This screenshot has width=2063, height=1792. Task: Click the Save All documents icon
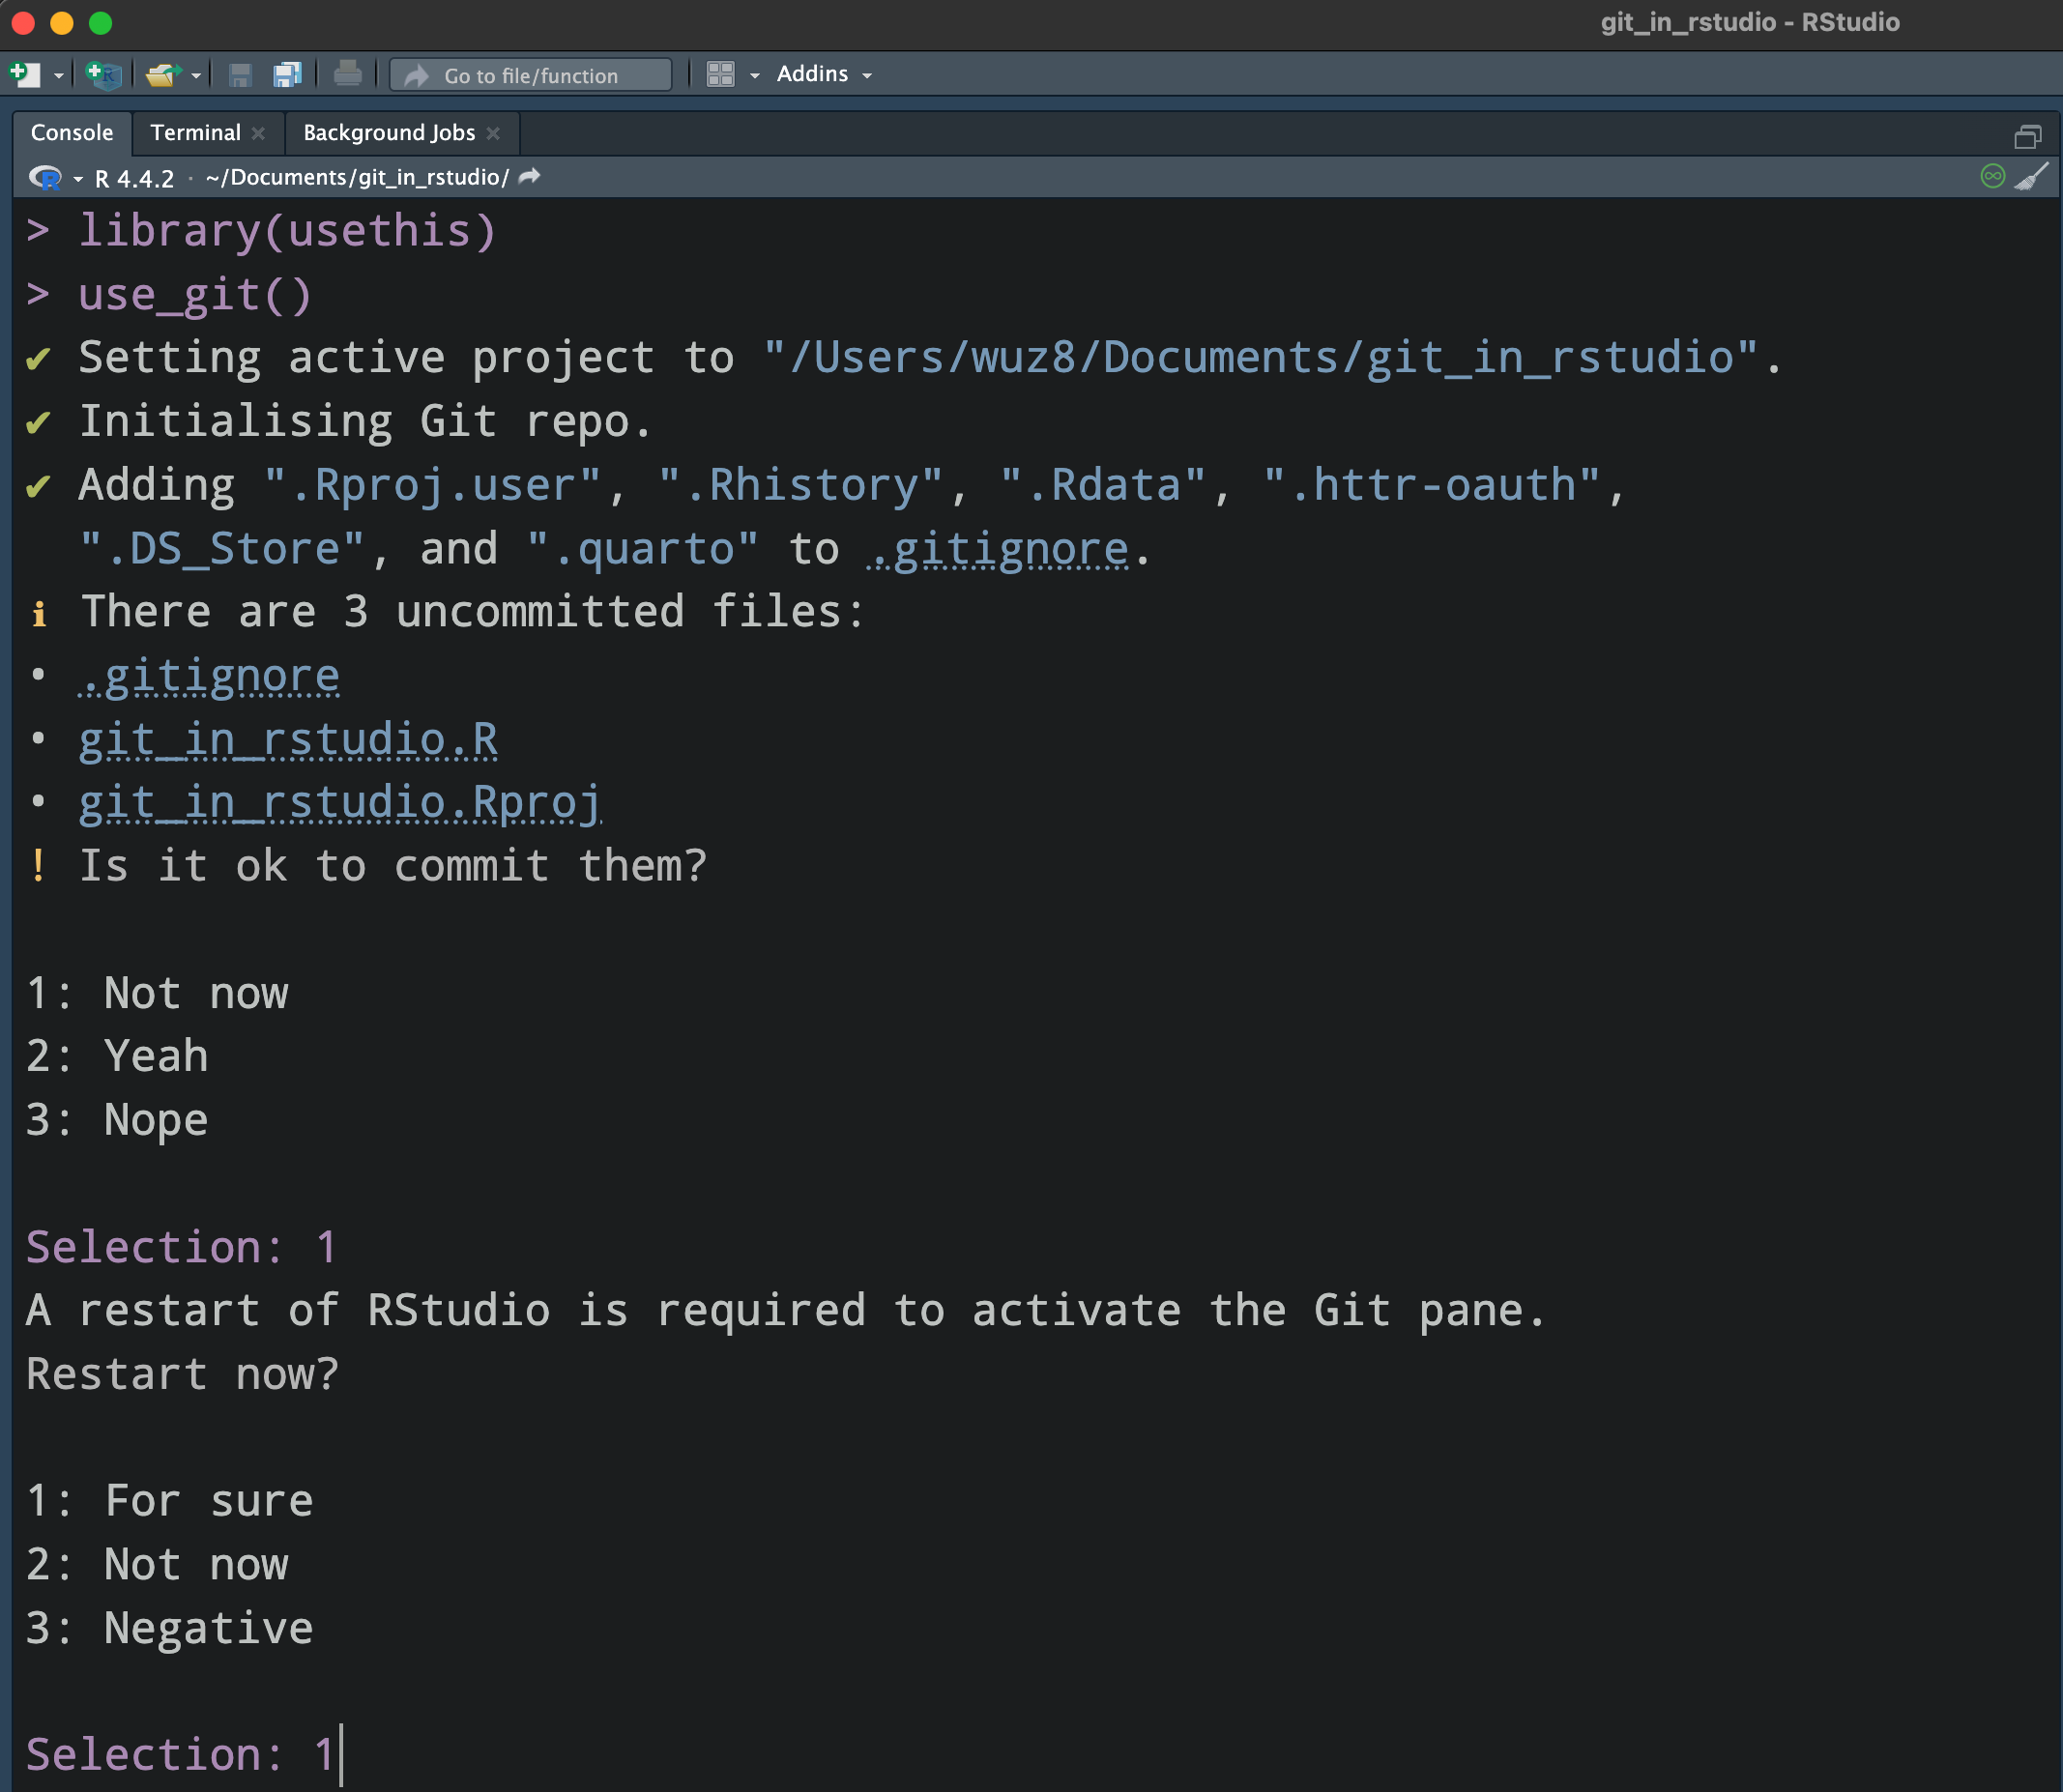pyautogui.click(x=287, y=75)
